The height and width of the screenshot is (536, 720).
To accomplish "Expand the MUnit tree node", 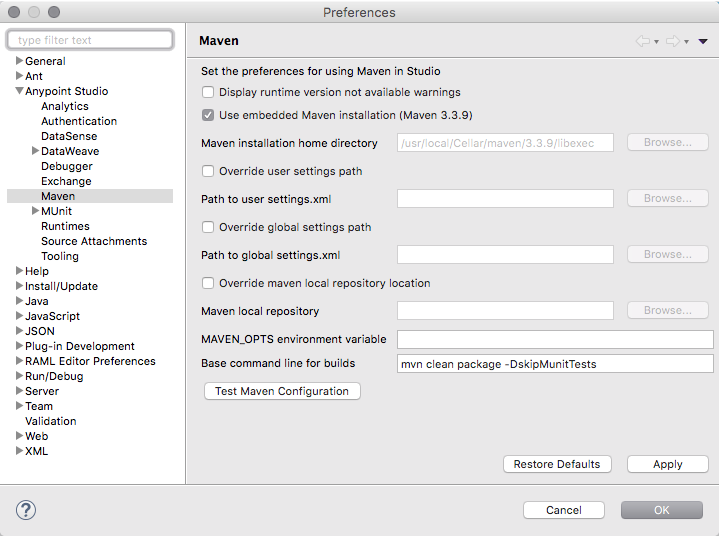I will click(35, 211).
